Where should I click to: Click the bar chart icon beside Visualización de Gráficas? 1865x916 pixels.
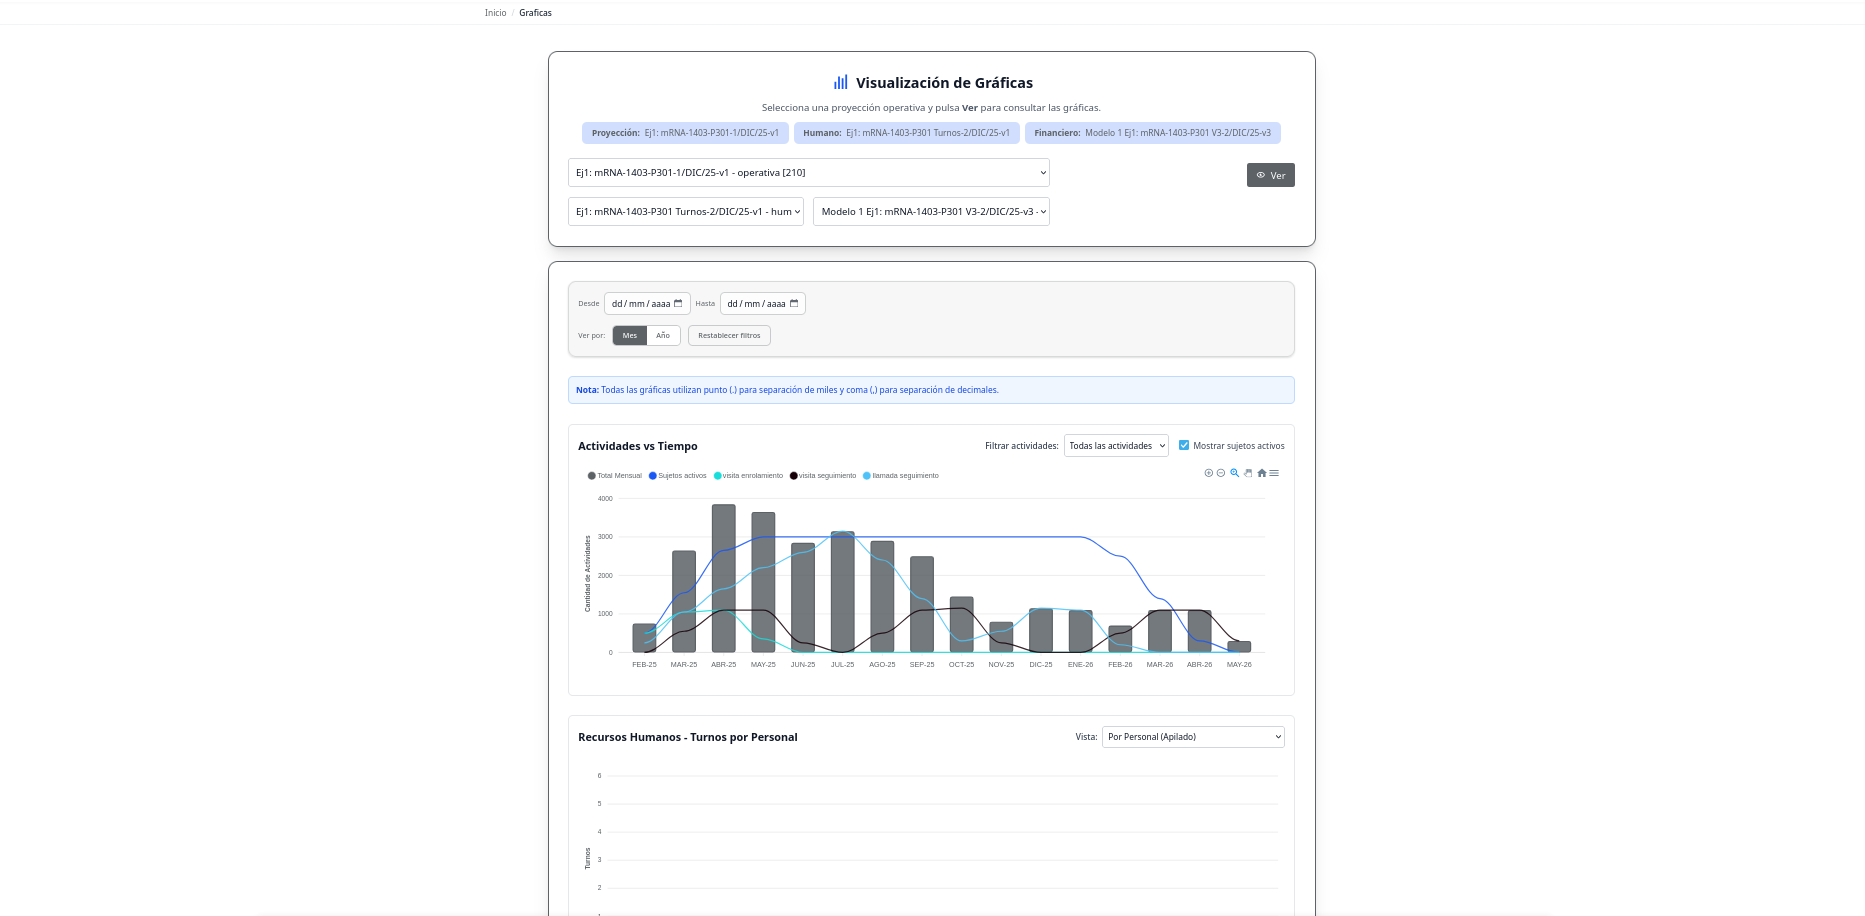tap(840, 82)
